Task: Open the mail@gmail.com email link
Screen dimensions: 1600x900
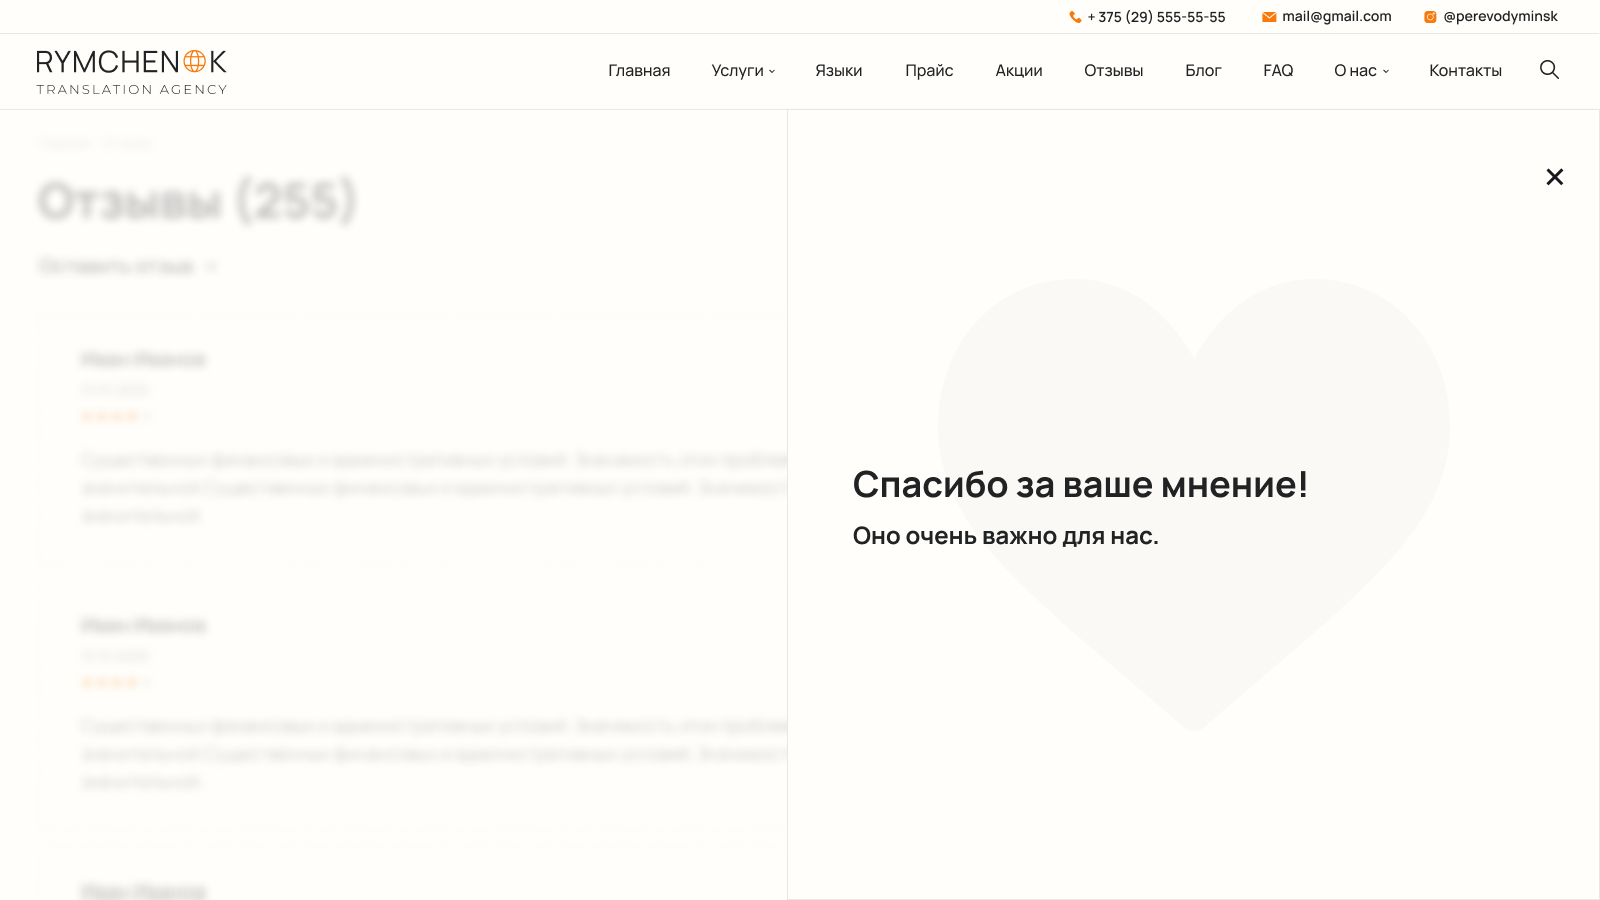Action: point(1336,17)
